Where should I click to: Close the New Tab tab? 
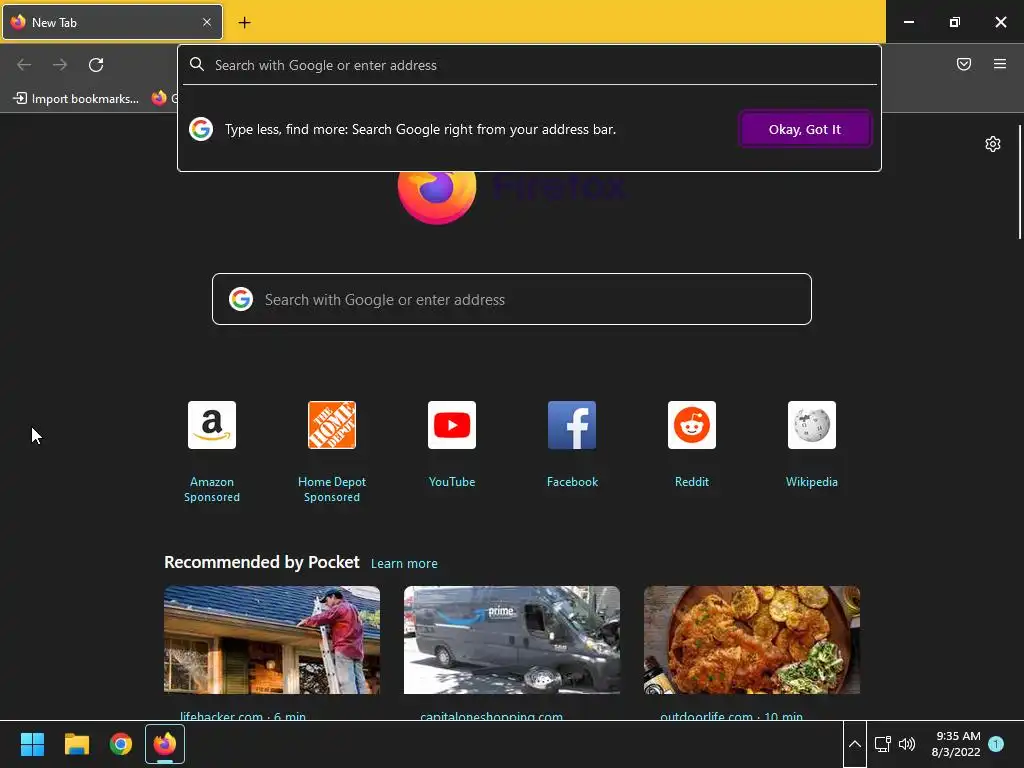(x=206, y=22)
